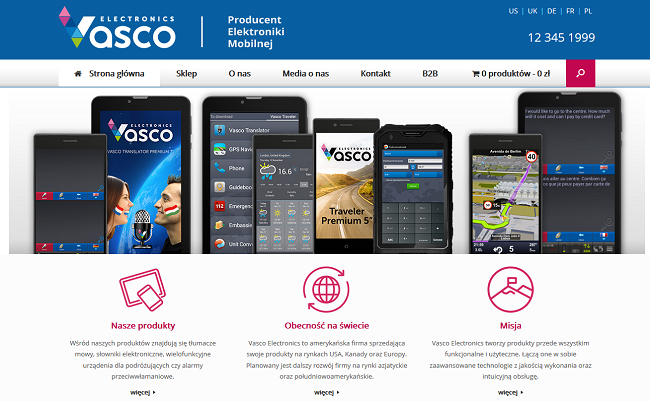Switch language to DE
The width and height of the screenshot is (650, 401).
click(552, 11)
